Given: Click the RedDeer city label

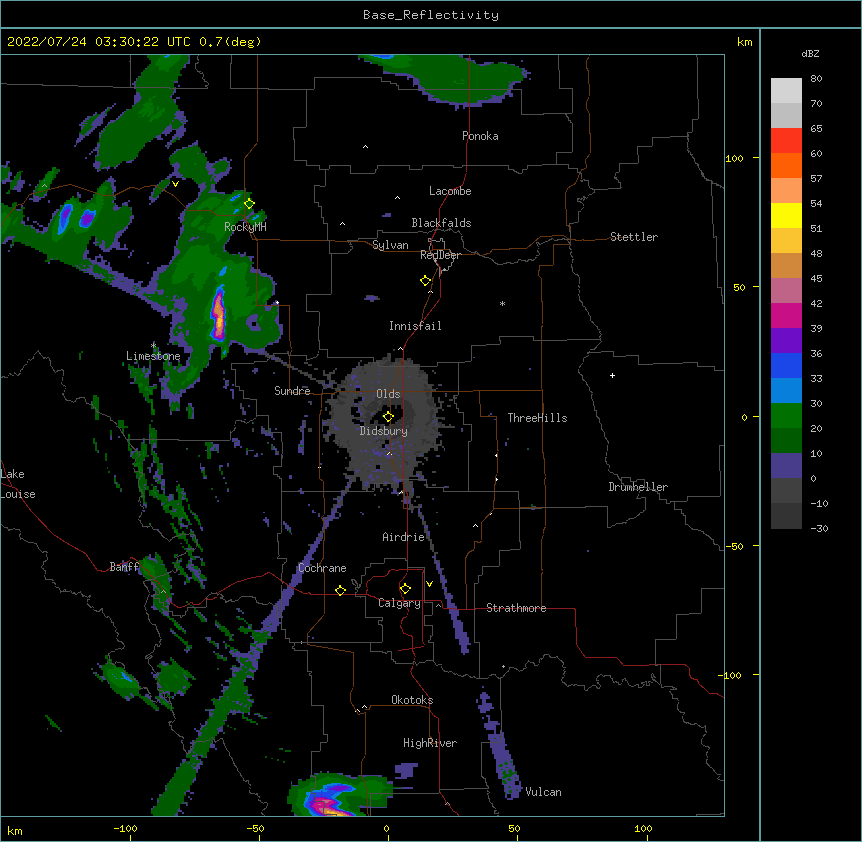Looking at the screenshot, I should [x=440, y=255].
